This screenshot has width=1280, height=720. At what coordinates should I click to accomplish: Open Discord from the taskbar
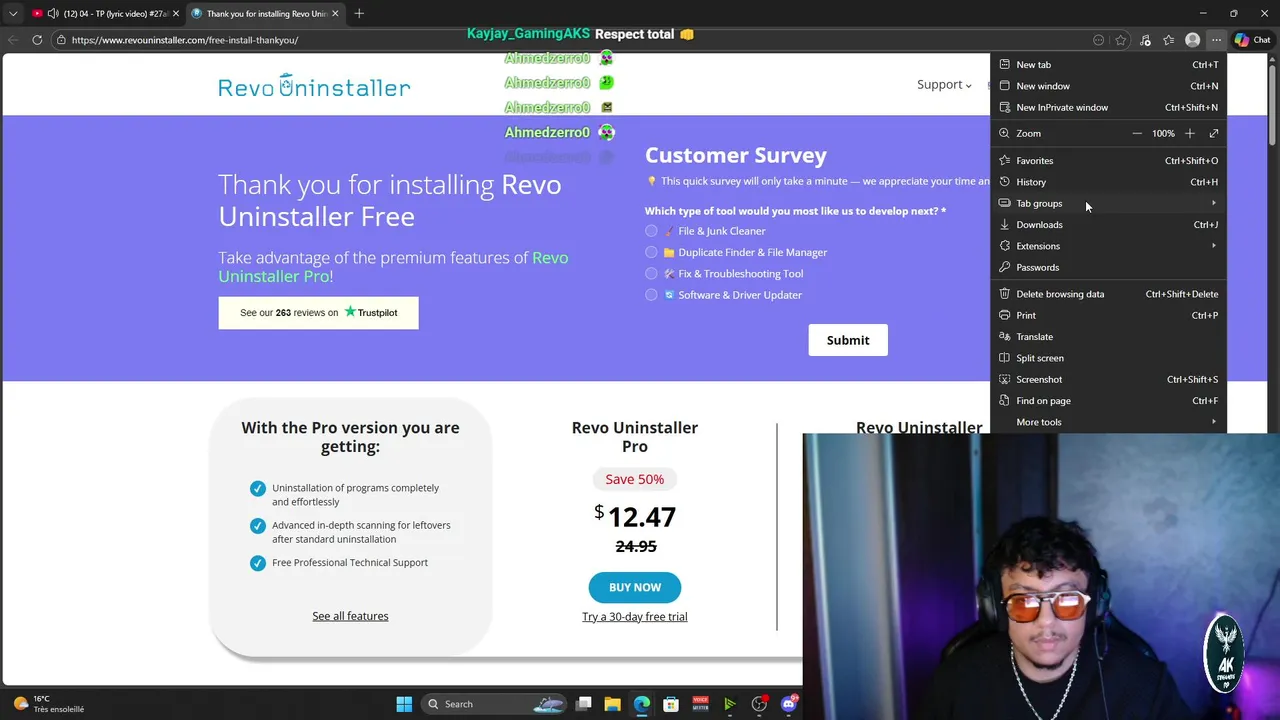click(x=788, y=704)
